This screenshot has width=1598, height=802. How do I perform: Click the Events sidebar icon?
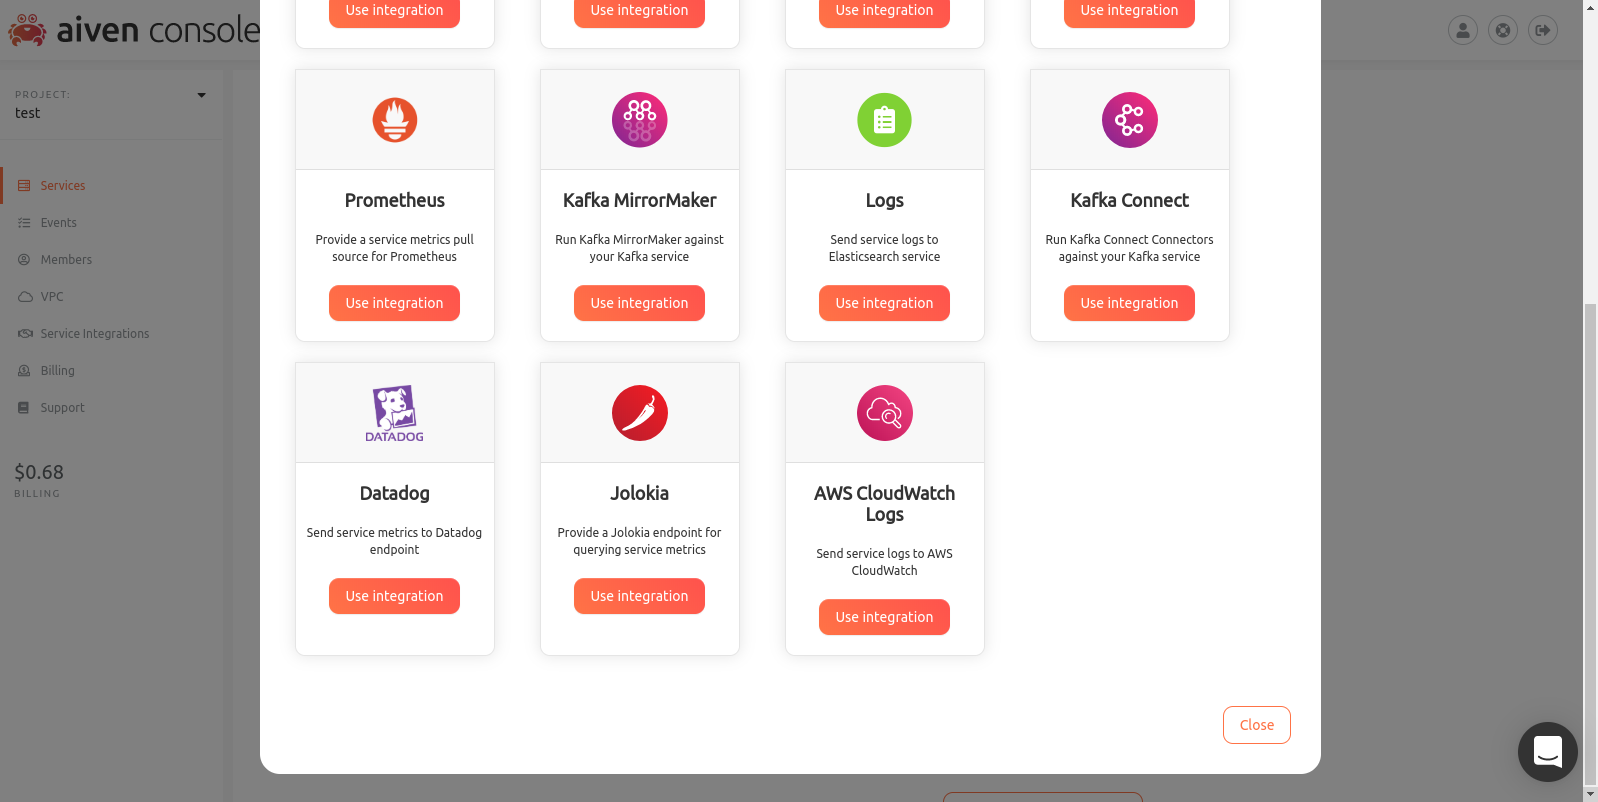[24, 223]
